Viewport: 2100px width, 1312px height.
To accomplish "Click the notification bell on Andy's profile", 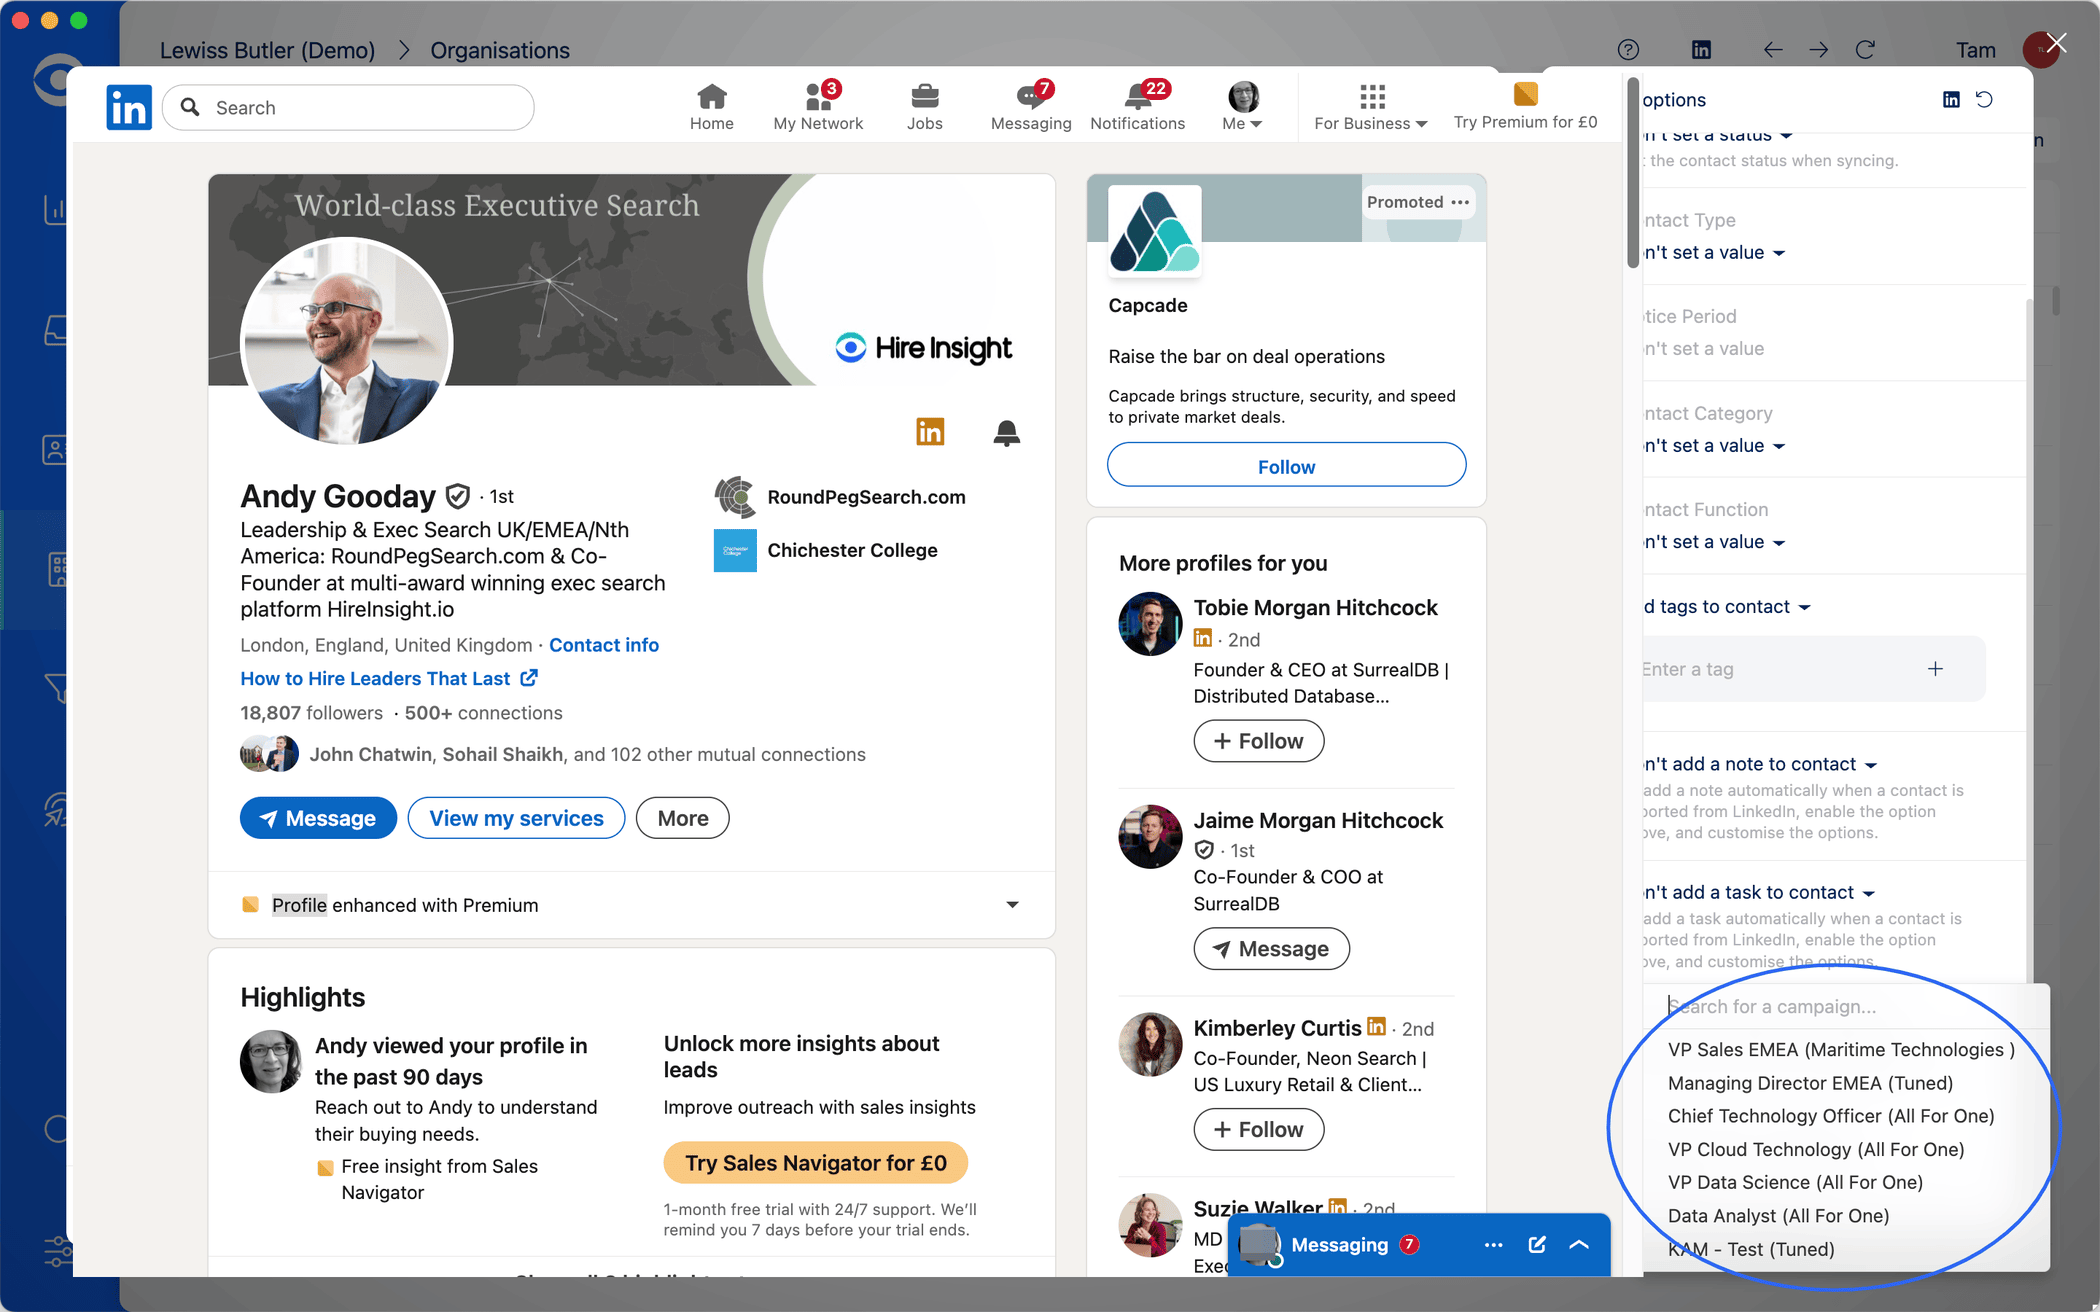I will [x=1006, y=432].
